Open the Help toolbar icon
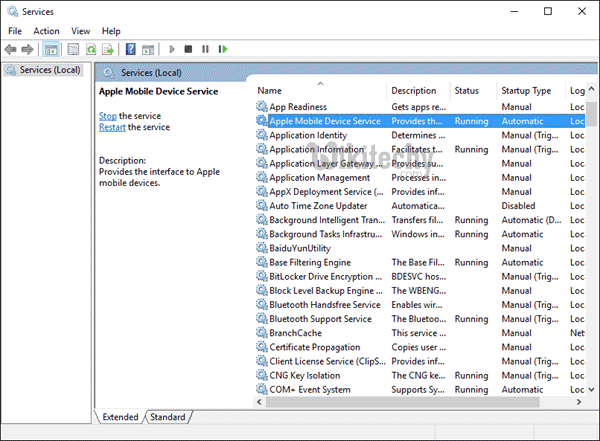The height and width of the screenshot is (441, 600). (x=130, y=49)
